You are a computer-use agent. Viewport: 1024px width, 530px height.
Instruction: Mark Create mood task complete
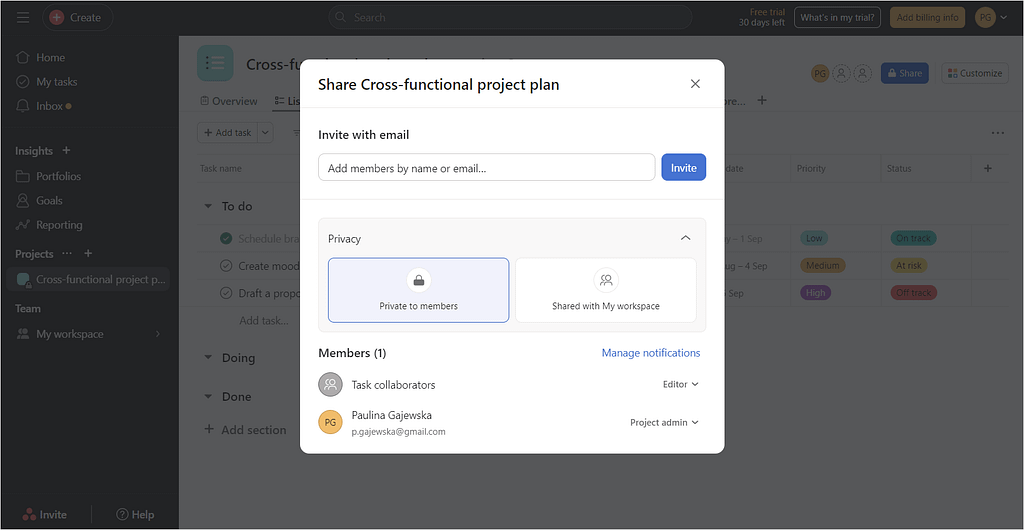(226, 266)
